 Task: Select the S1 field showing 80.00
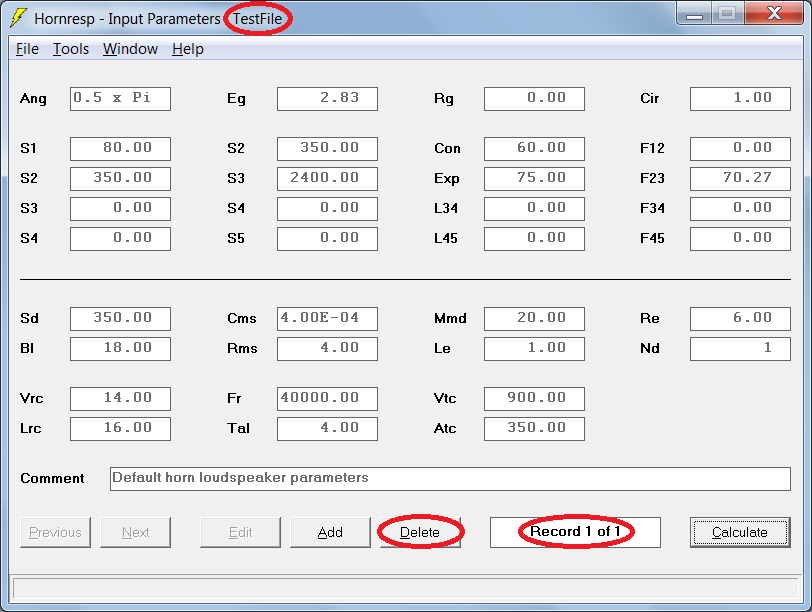coord(120,149)
